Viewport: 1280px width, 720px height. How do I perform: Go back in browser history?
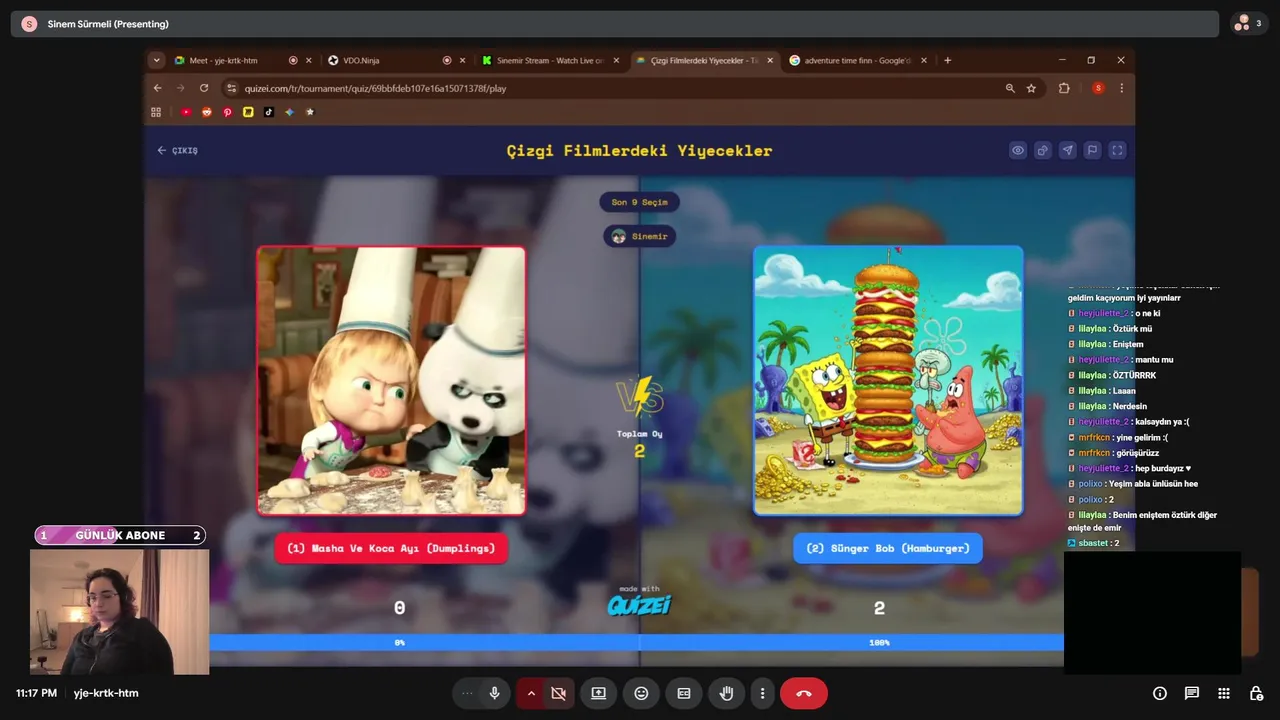157,88
